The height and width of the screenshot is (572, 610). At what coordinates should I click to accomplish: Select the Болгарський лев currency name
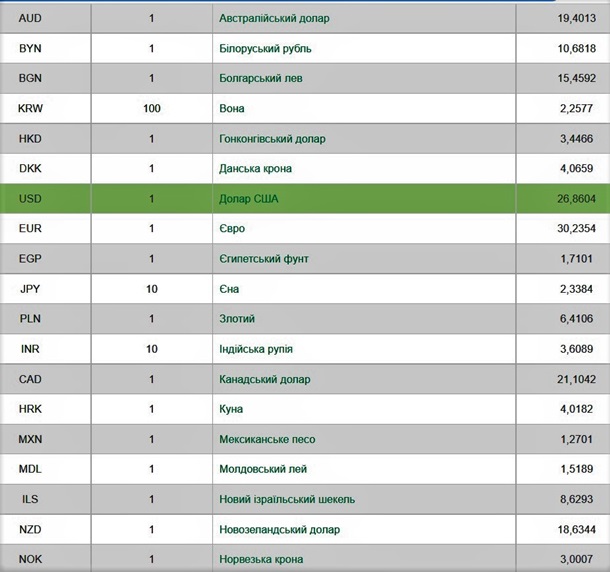[260, 78]
